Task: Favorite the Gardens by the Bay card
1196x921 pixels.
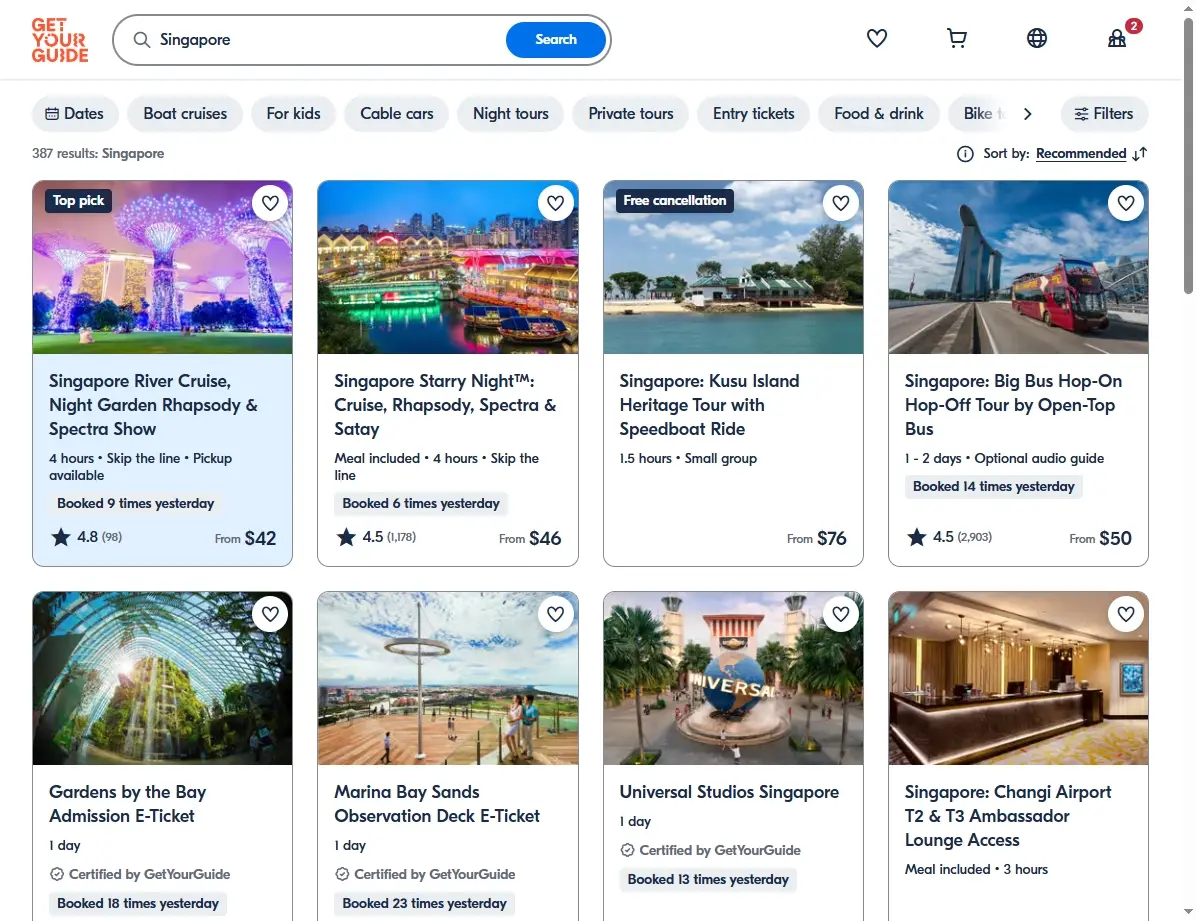Action: (270, 613)
